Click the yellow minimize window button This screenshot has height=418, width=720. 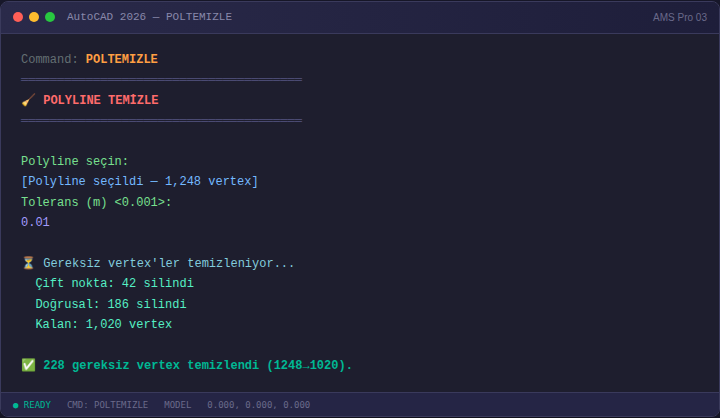pyautogui.click(x=34, y=17)
